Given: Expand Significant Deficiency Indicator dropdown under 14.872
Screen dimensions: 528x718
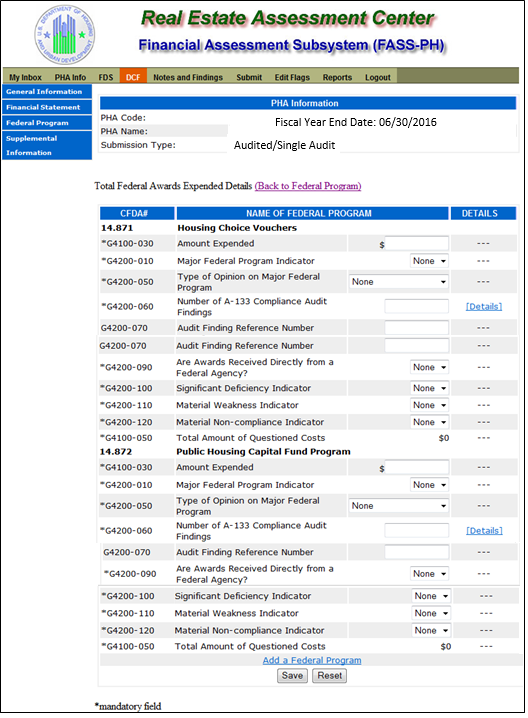Looking at the screenshot, I should tap(431, 596).
